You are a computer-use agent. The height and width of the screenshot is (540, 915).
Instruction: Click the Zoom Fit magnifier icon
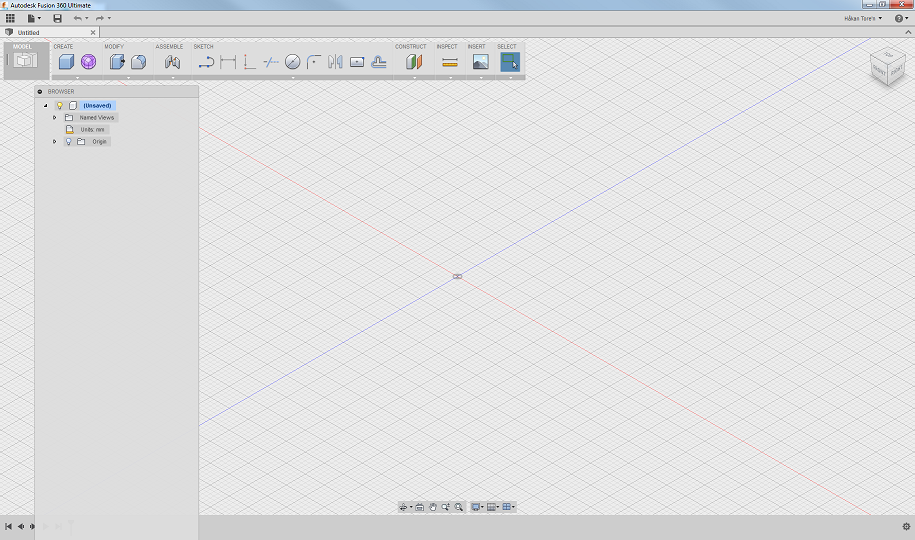(459, 507)
